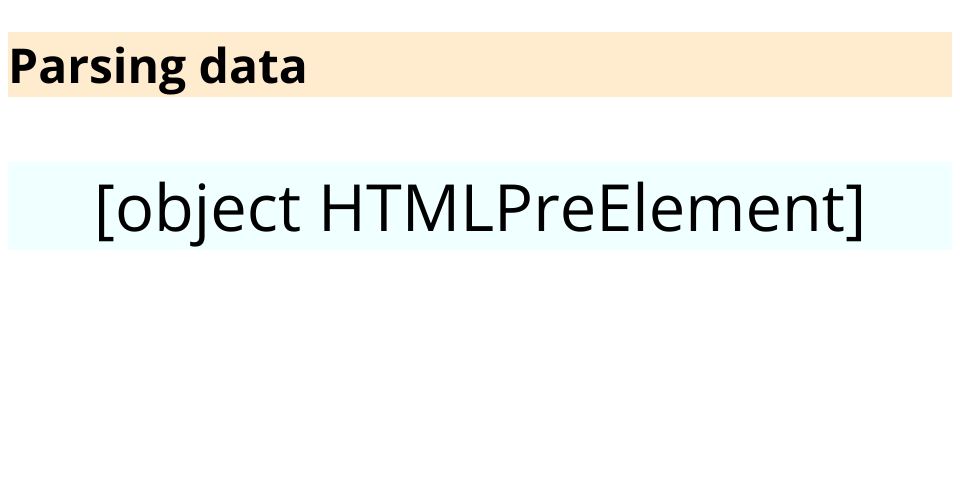Click the opening square bracket in the output

click(x=105, y=211)
